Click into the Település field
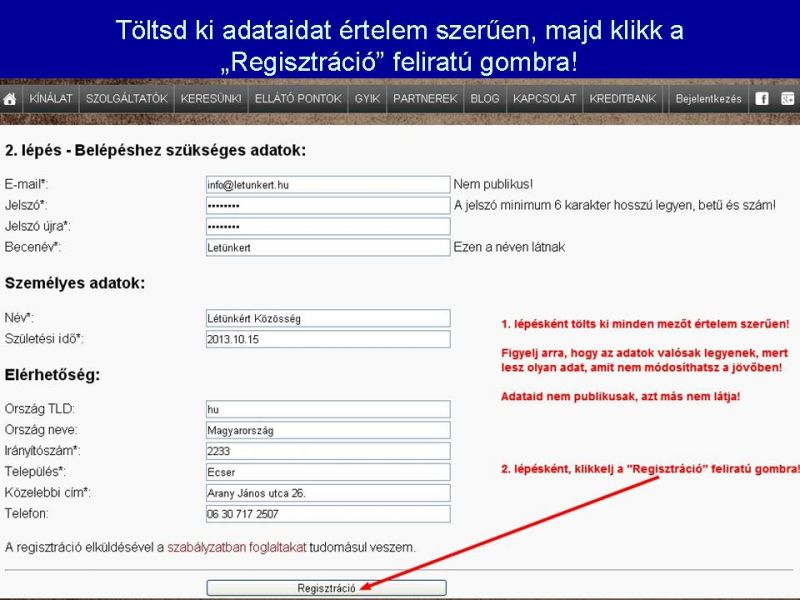The image size is (800, 600). pos(328,472)
